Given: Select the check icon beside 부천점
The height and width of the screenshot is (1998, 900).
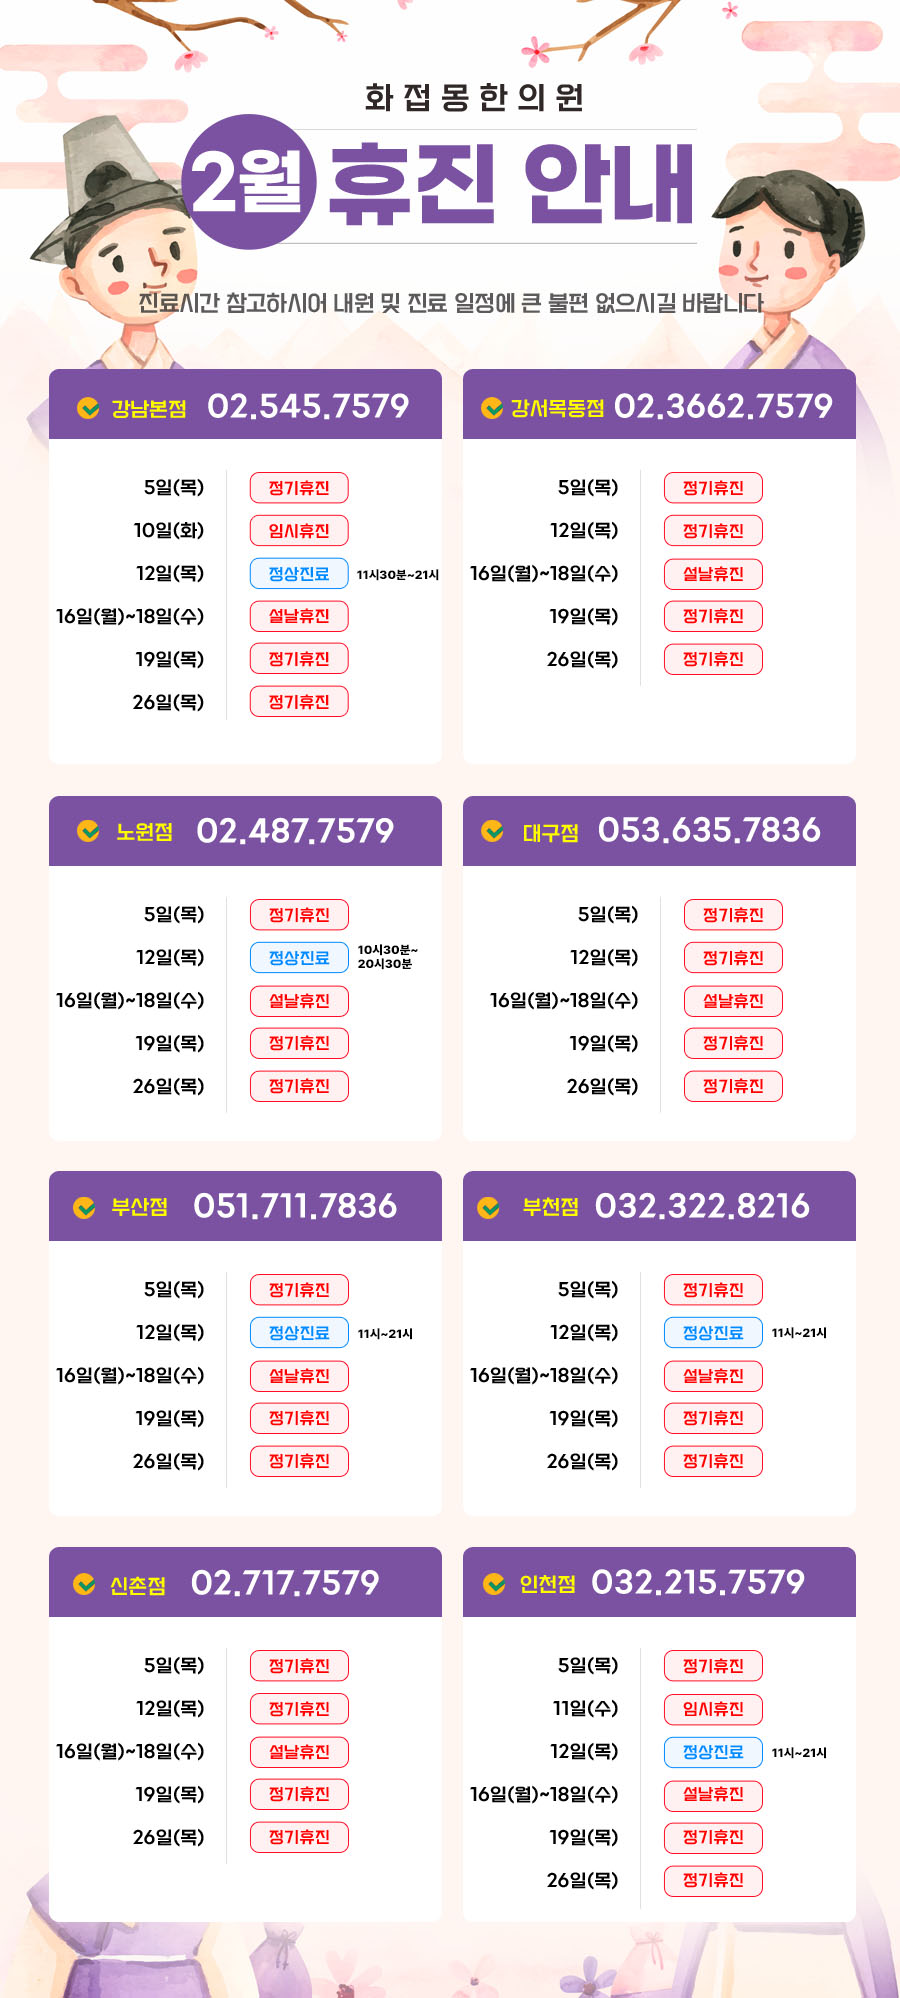Looking at the screenshot, I should [489, 1207].
